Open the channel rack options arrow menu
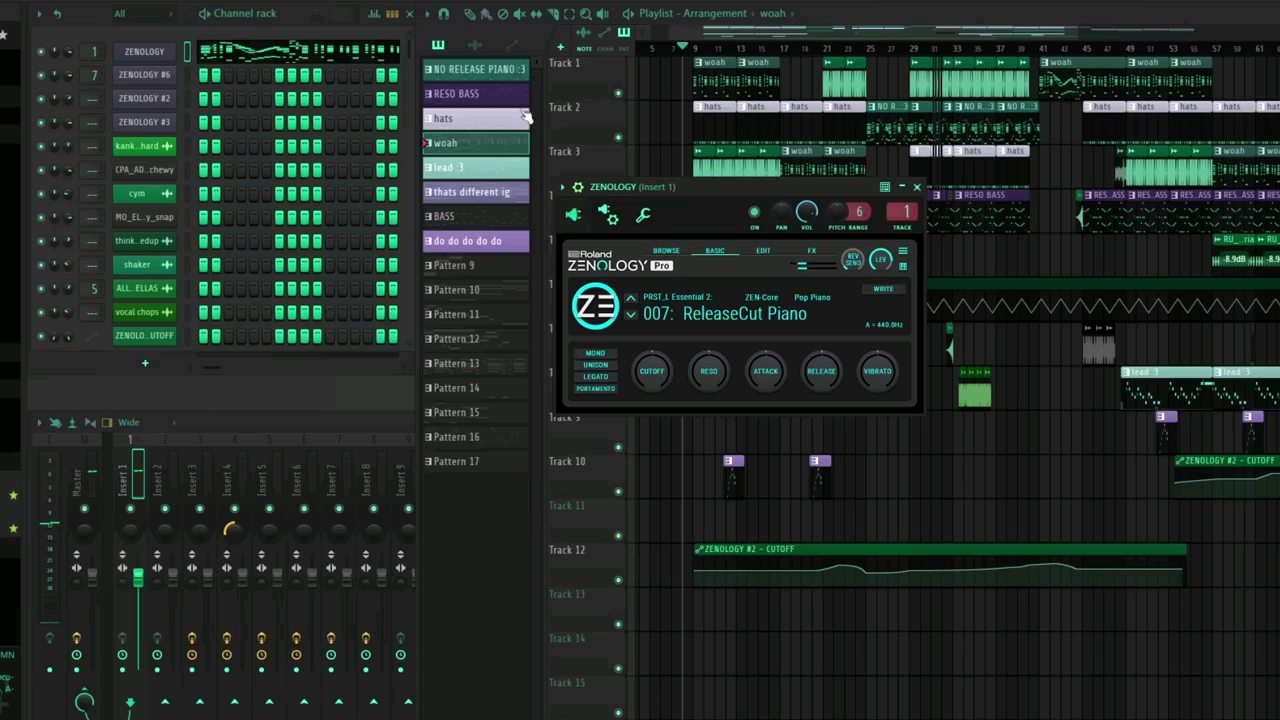The width and height of the screenshot is (1280, 720). point(39,14)
